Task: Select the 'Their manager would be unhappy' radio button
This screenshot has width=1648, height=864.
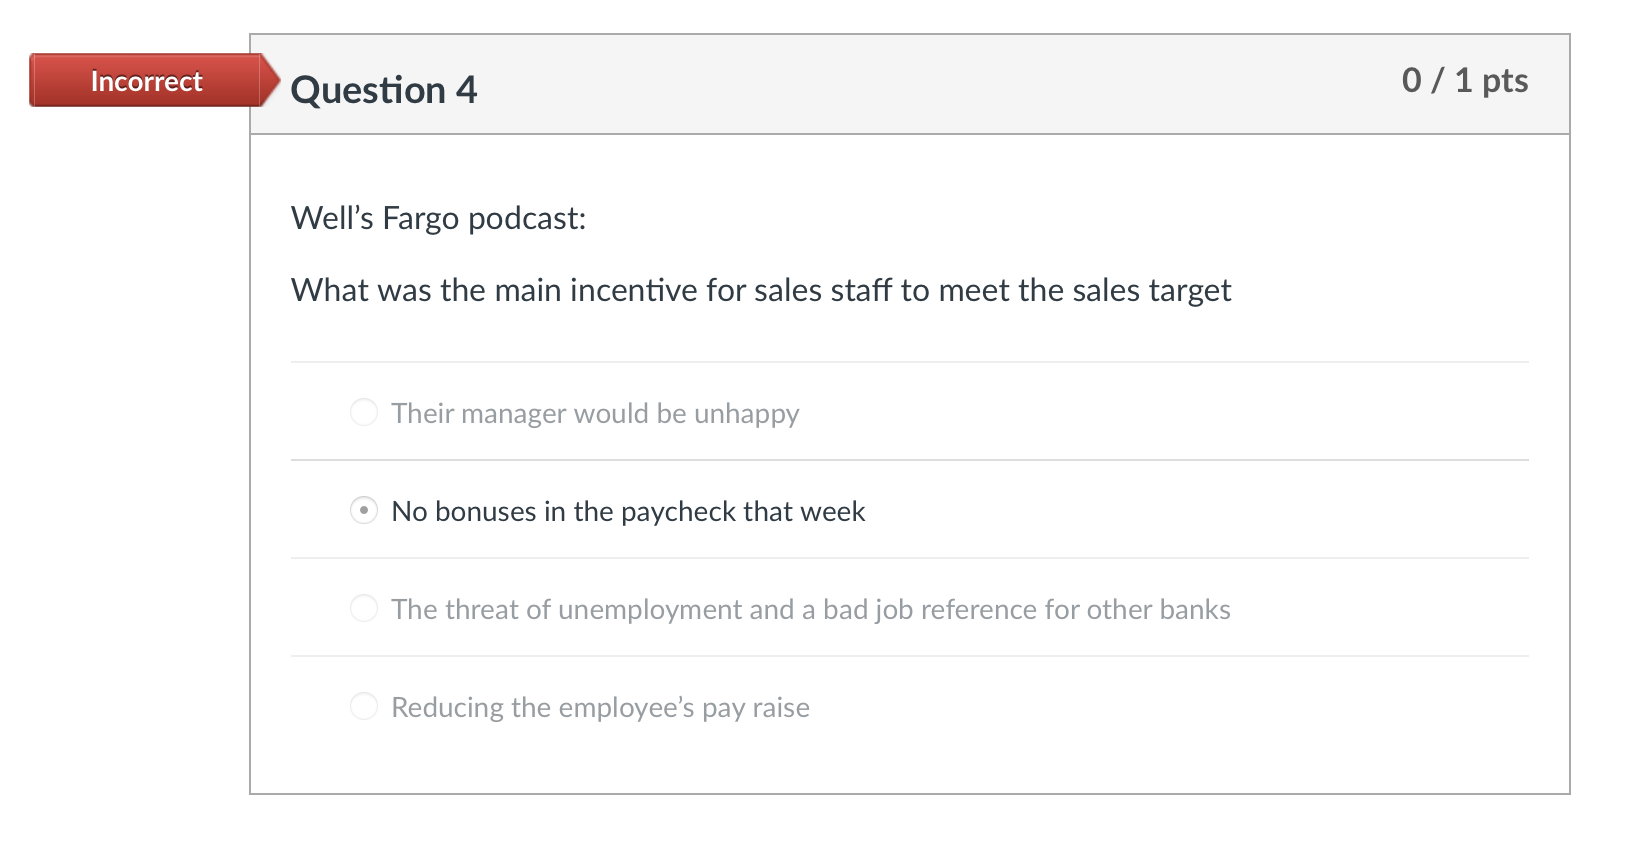Action: click(x=364, y=412)
